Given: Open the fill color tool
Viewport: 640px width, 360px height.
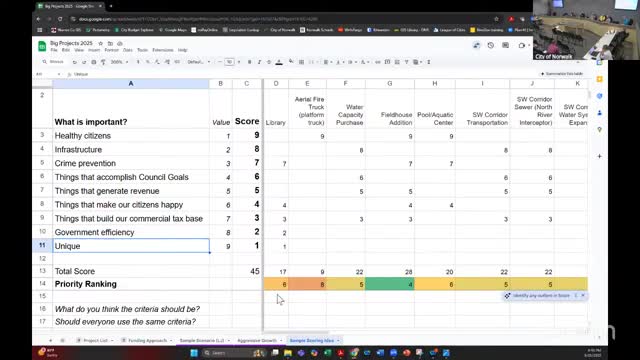Looking at the screenshot, I should [291, 62].
